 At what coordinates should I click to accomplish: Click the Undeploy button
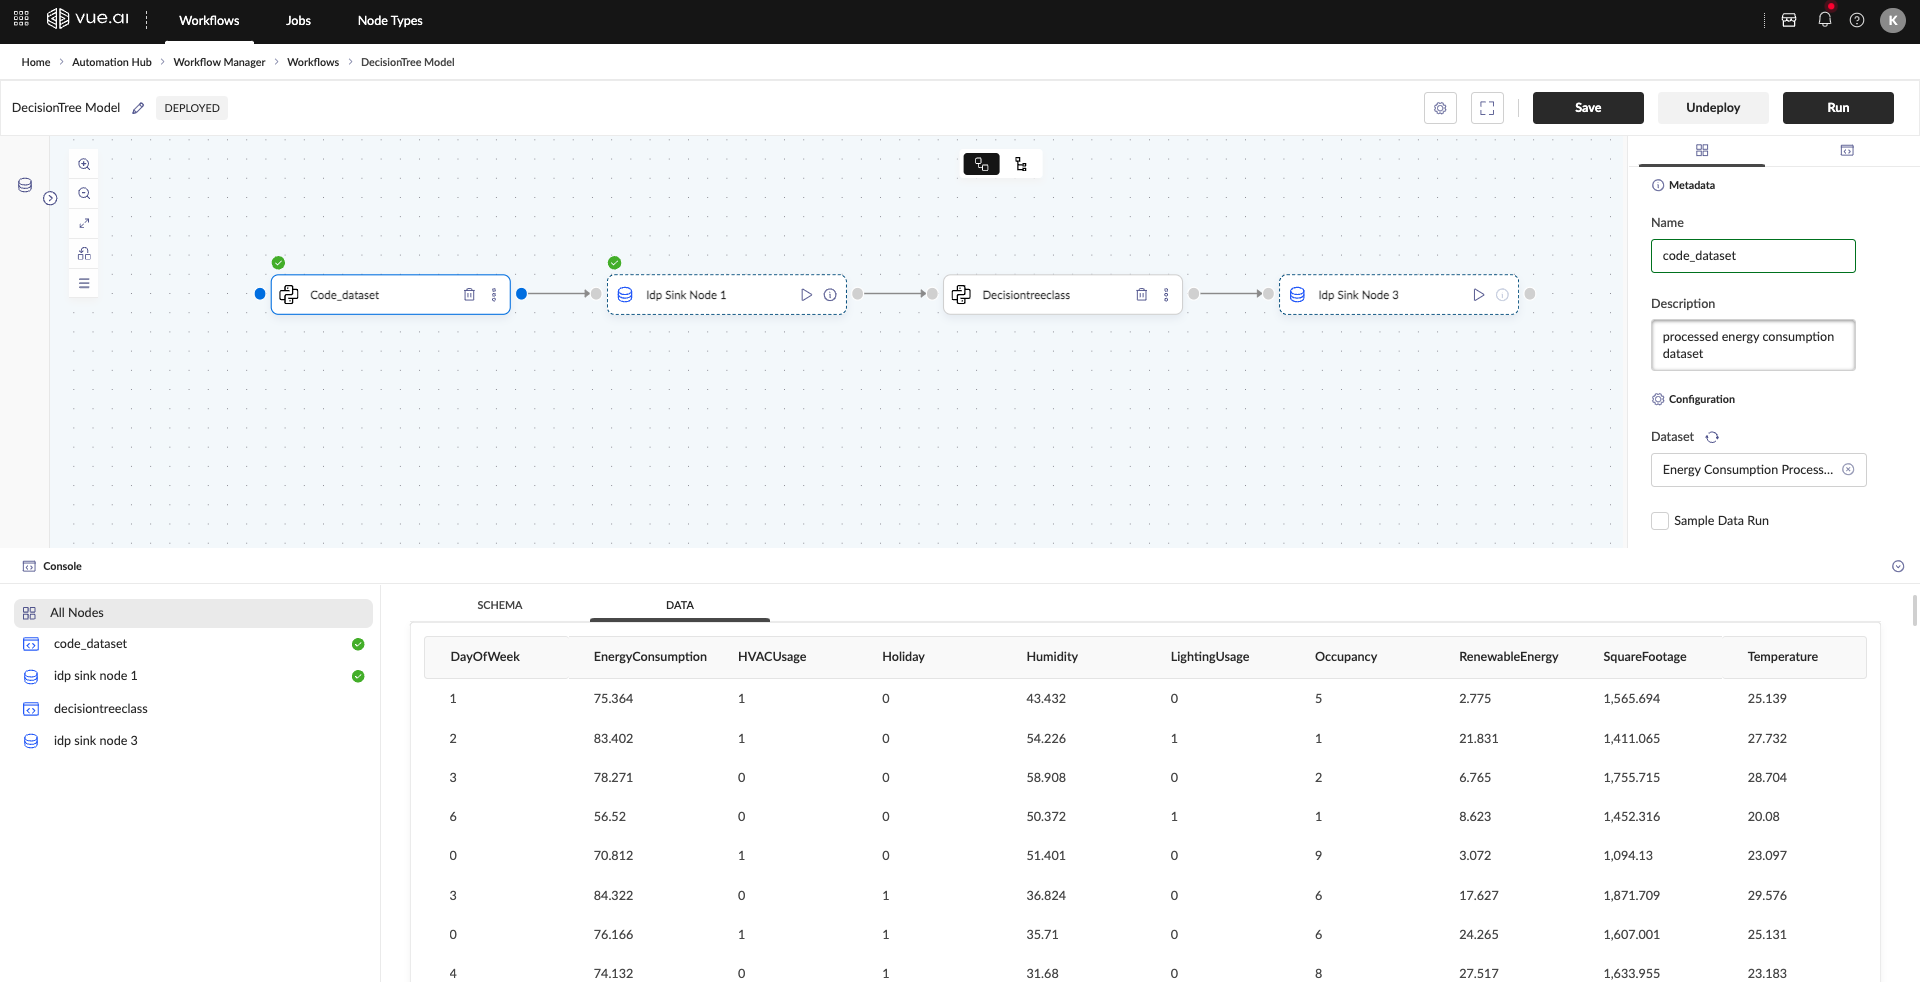(x=1712, y=108)
